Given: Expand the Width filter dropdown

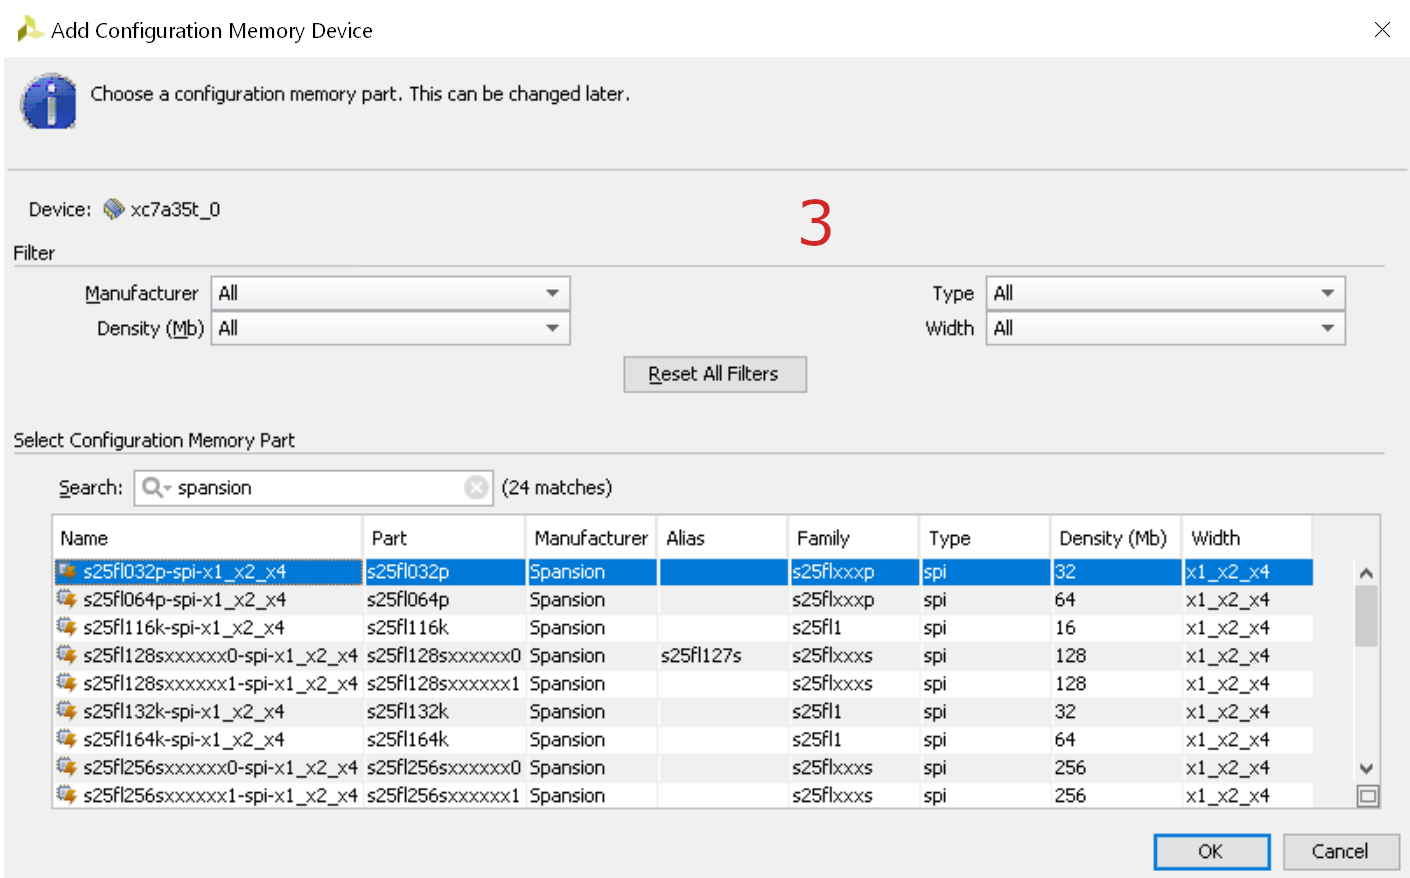Looking at the screenshot, I should (x=1165, y=328).
